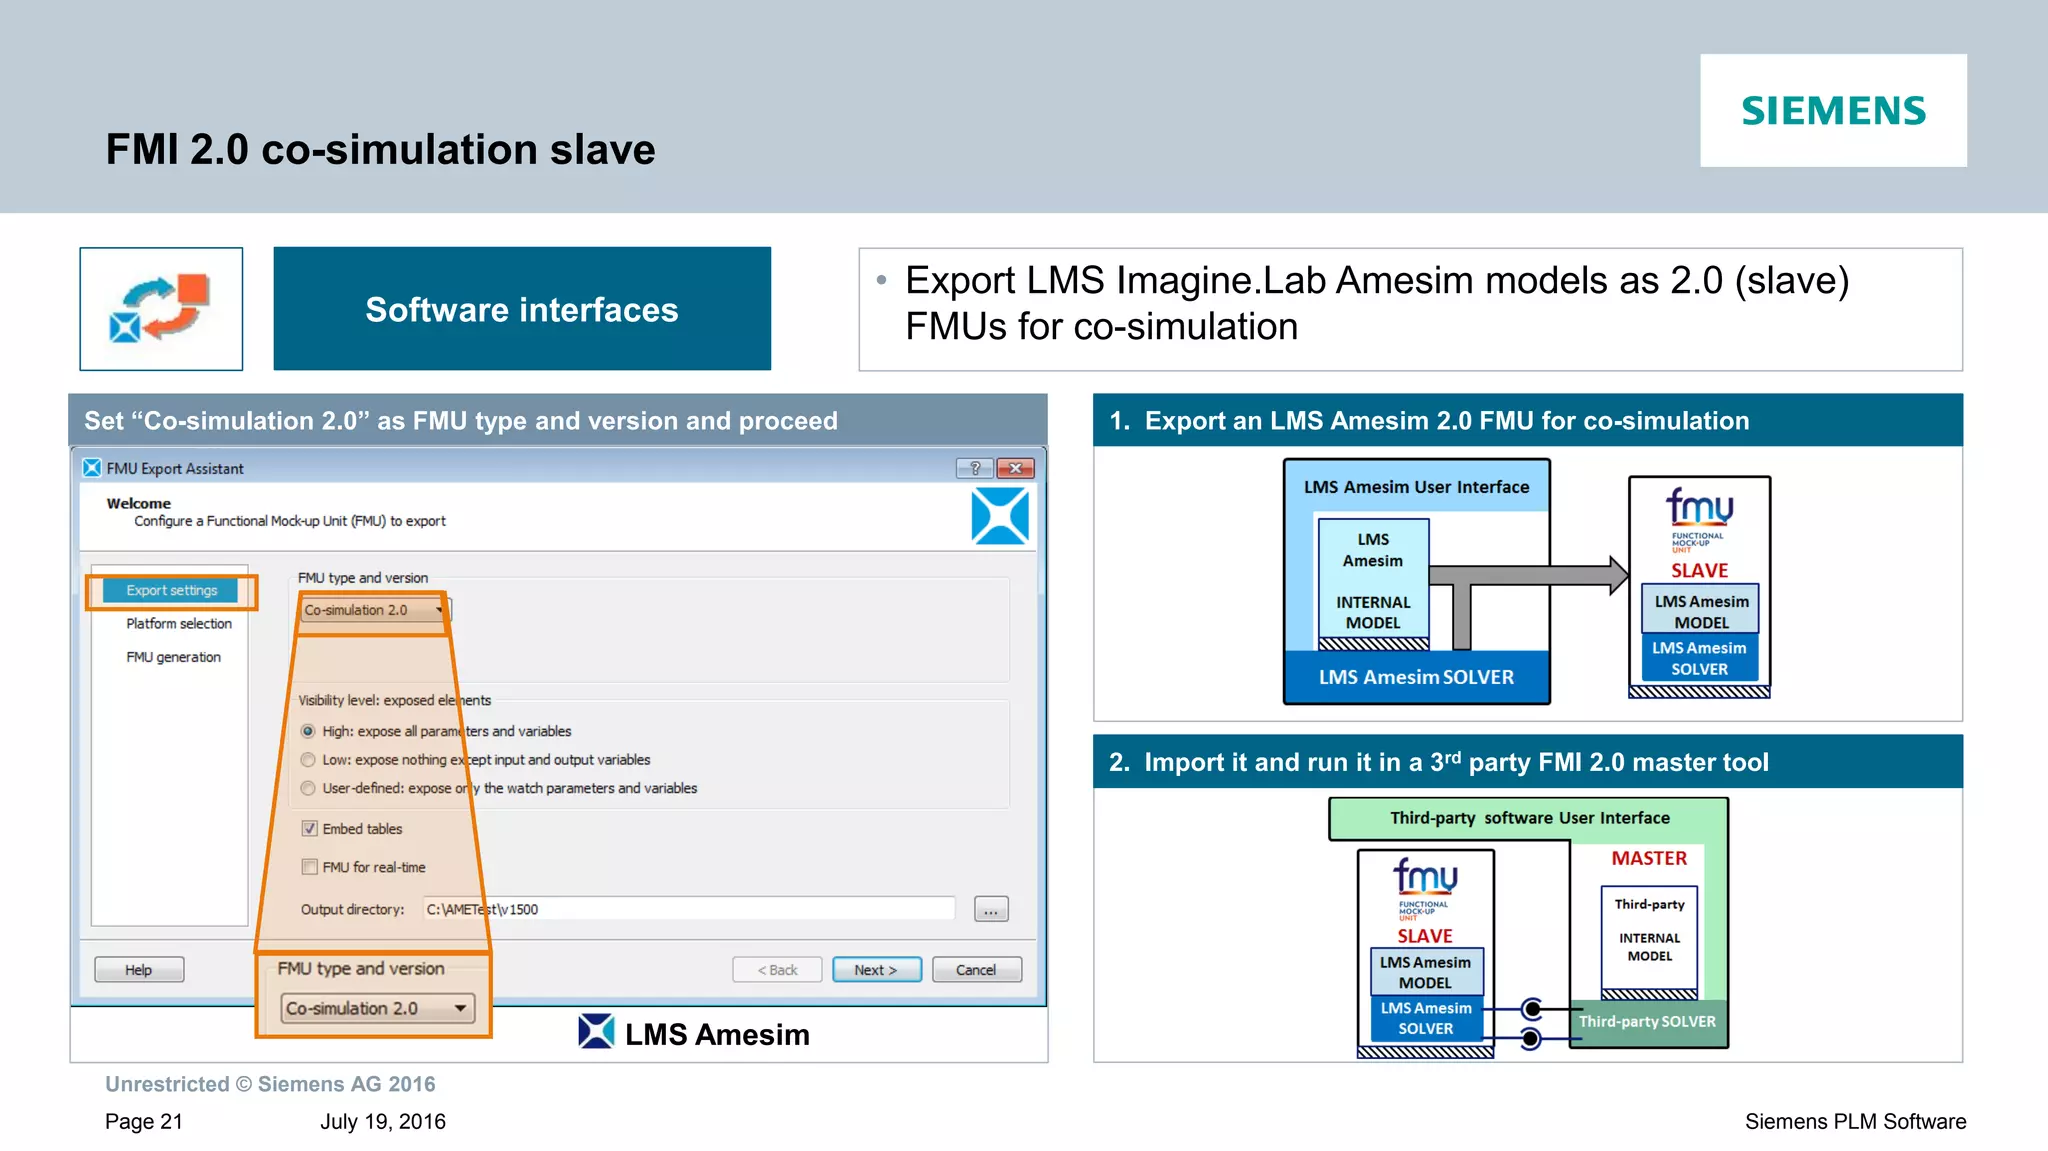Select Low visibility level radio button
The height and width of the screenshot is (1151, 2048).
tap(309, 760)
